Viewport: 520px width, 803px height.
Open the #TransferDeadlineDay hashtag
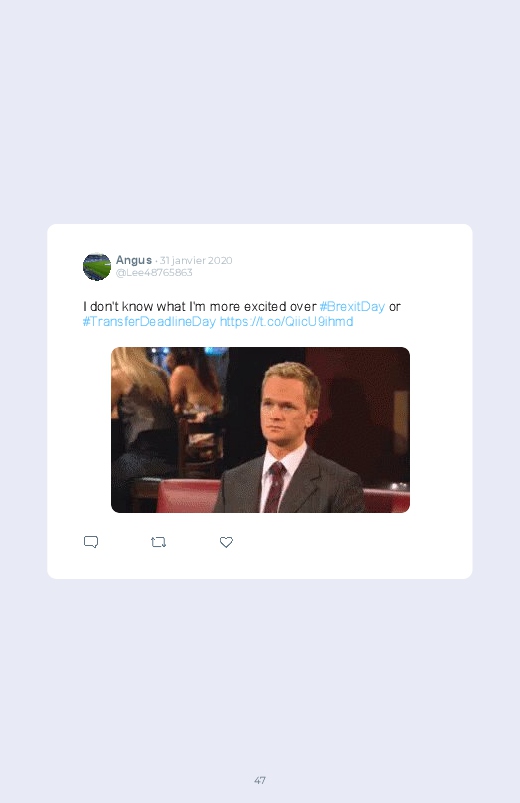[149, 322]
